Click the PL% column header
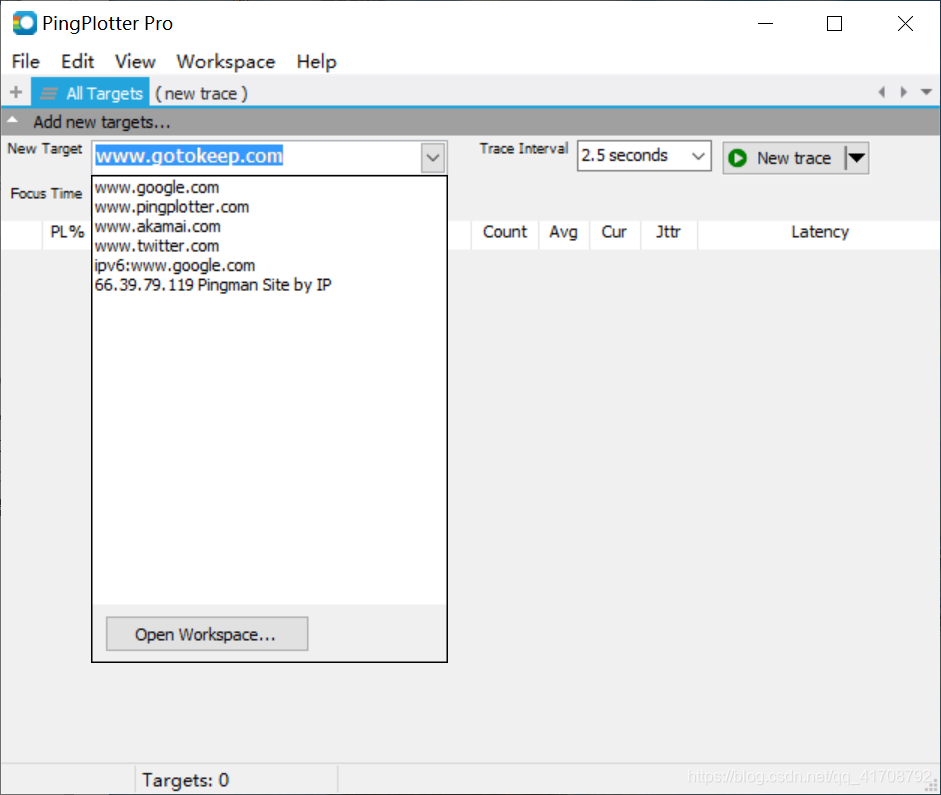The width and height of the screenshot is (941, 795). (67, 232)
